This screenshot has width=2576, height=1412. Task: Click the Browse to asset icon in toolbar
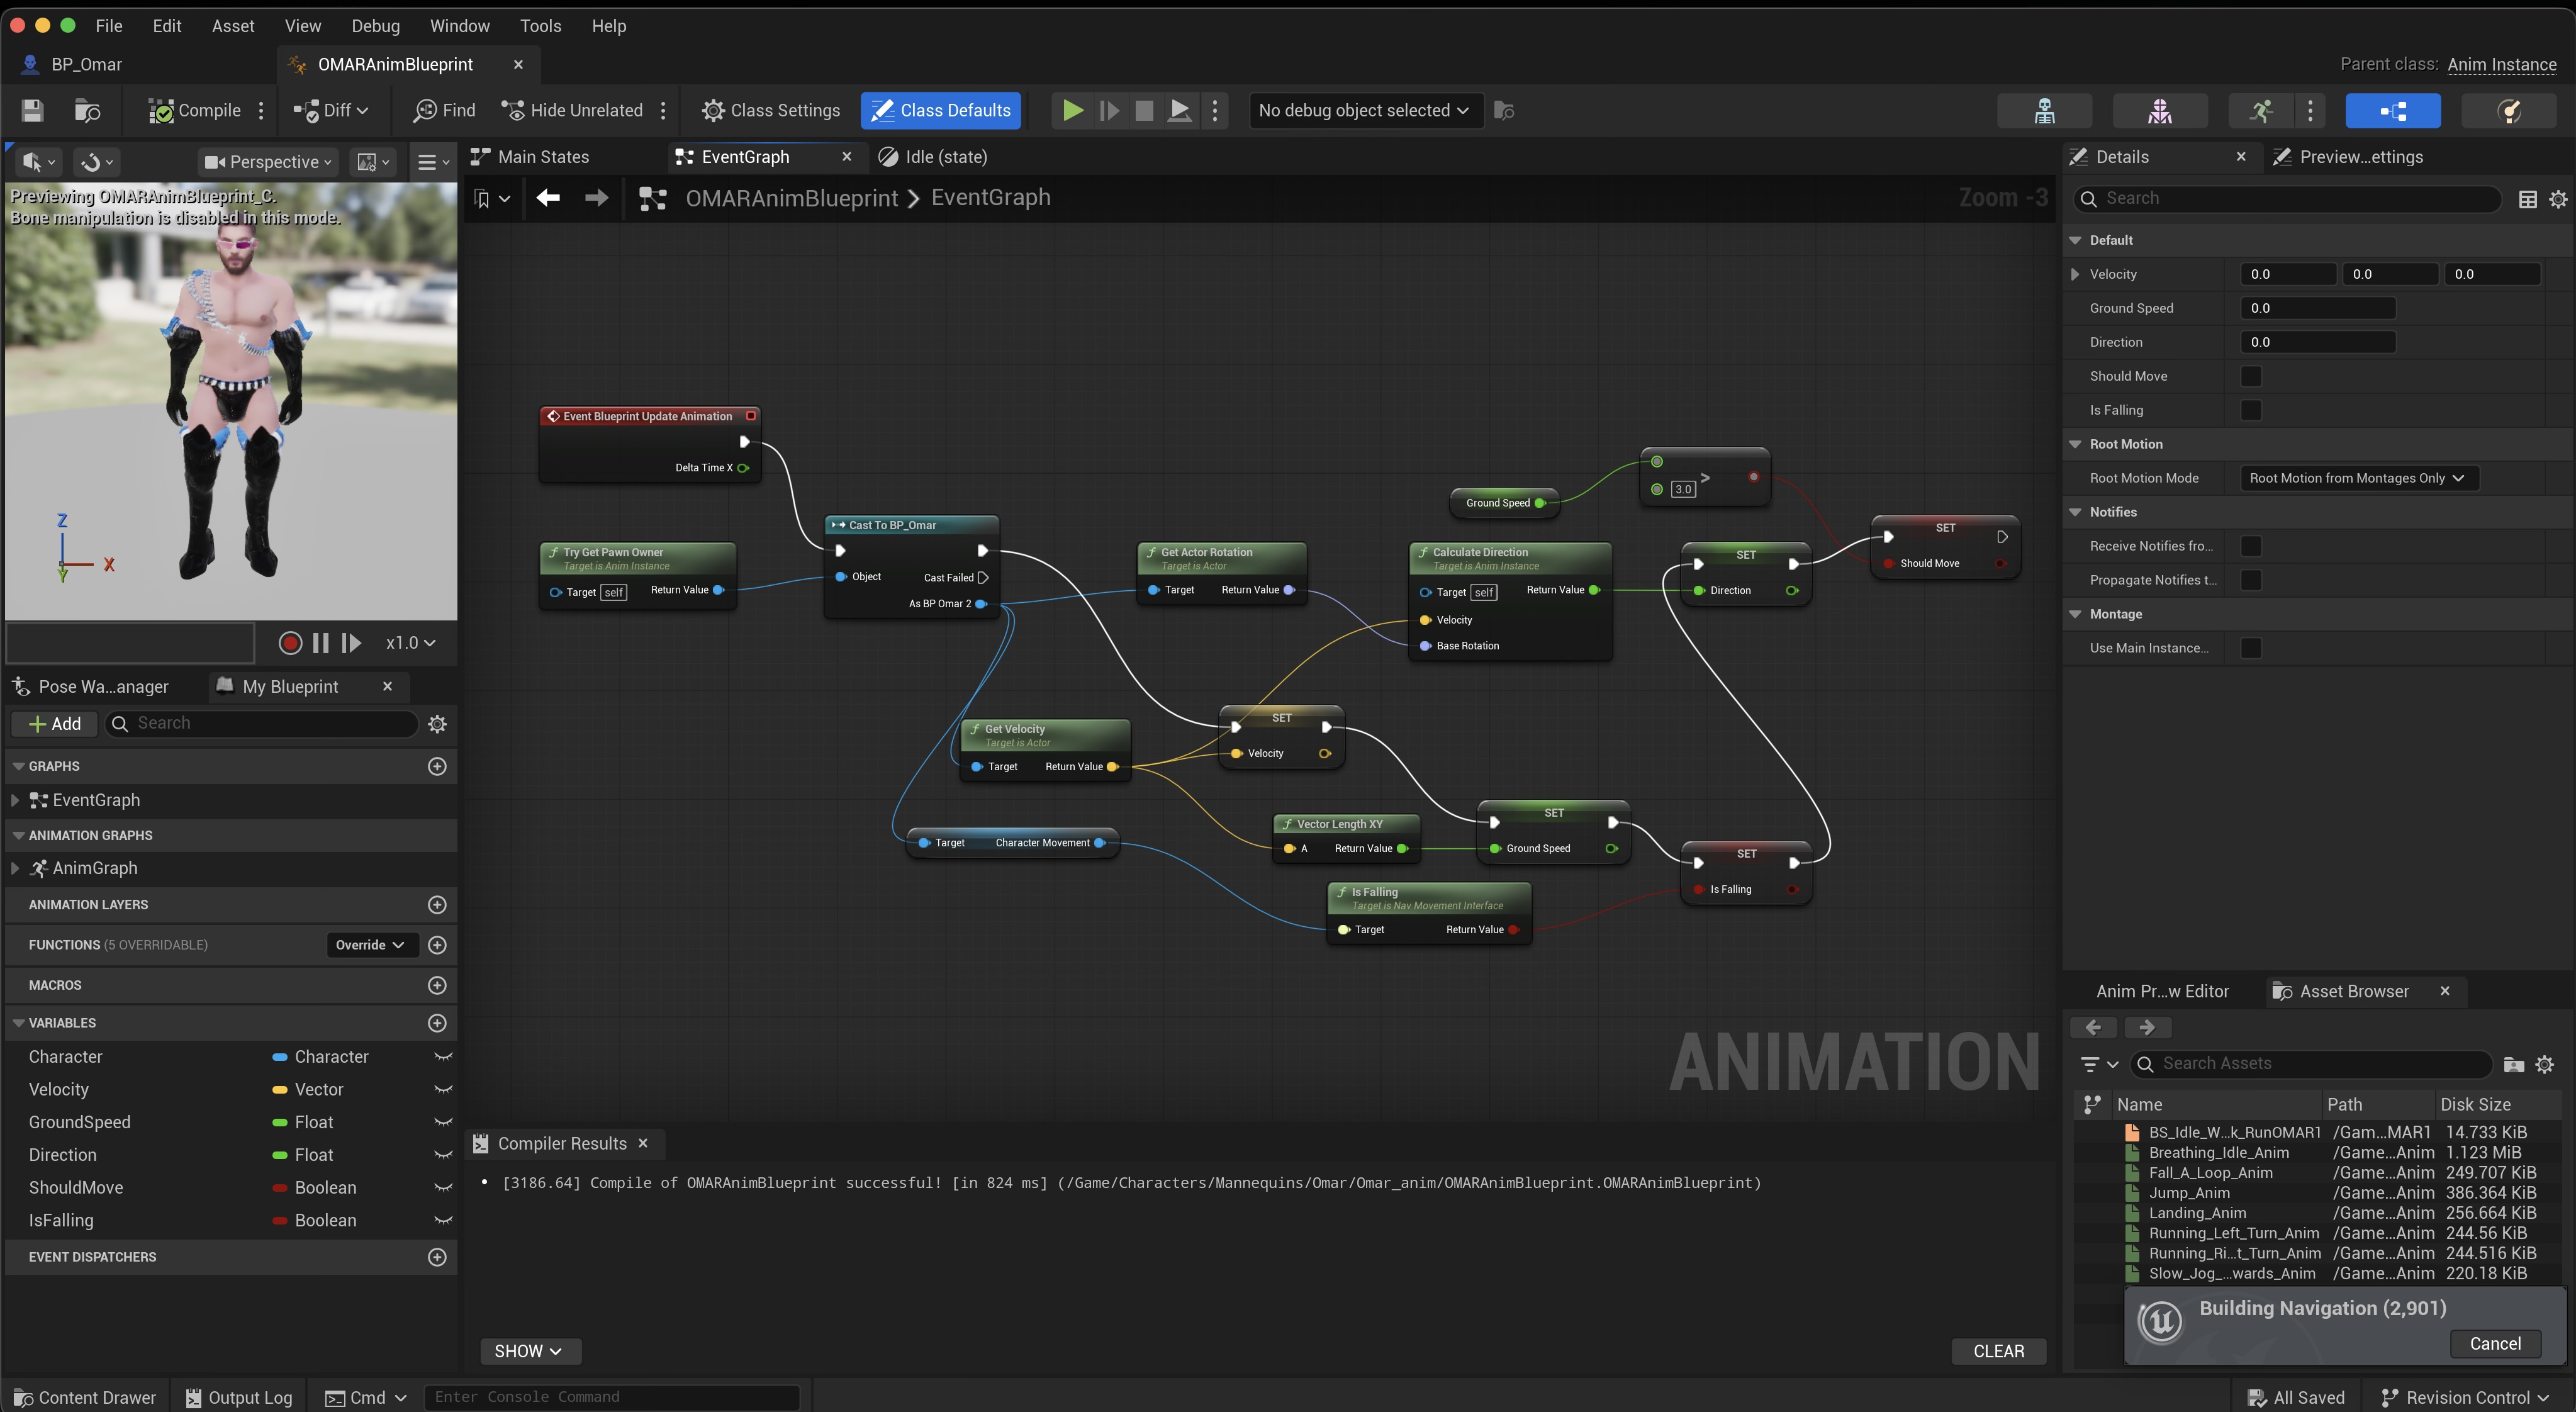click(x=87, y=110)
